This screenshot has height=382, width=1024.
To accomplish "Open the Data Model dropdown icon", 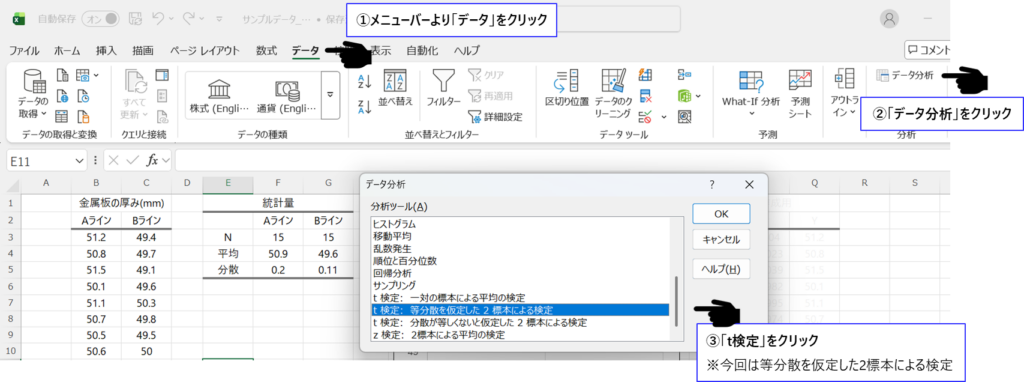I will (x=689, y=97).
